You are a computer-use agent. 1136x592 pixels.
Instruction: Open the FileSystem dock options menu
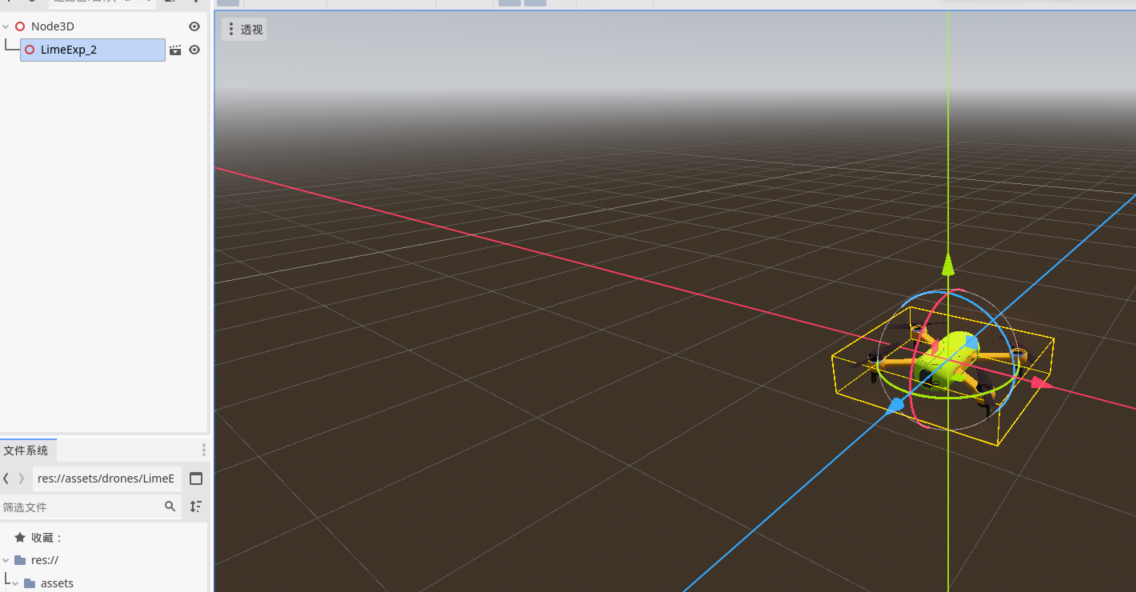coord(204,450)
